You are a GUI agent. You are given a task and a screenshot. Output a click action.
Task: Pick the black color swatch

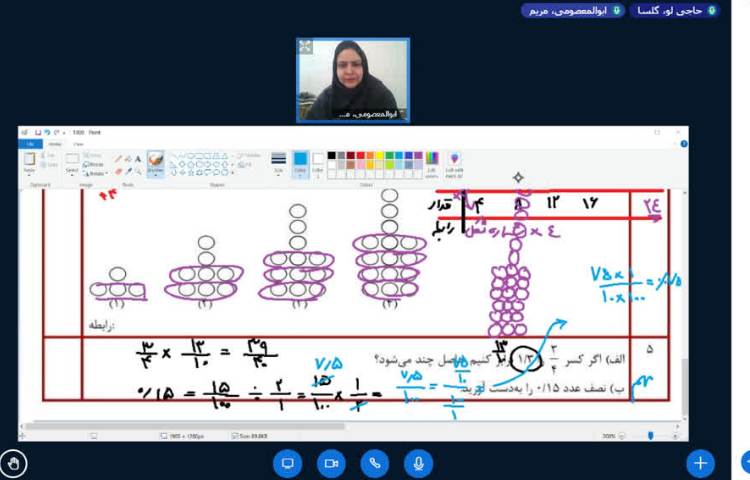click(331, 155)
